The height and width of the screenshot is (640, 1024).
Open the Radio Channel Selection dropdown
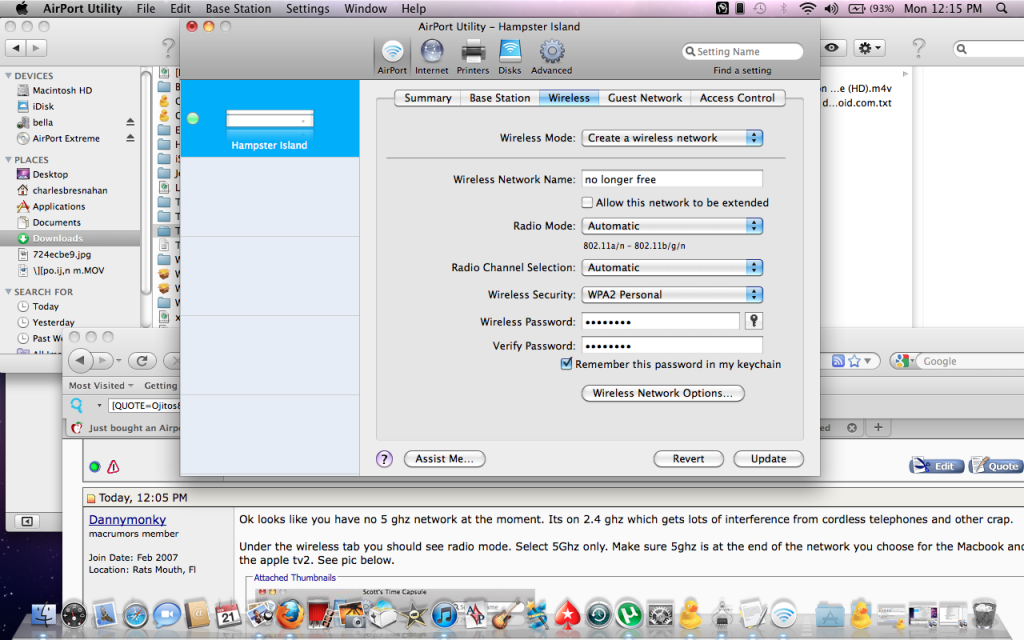[x=672, y=267]
